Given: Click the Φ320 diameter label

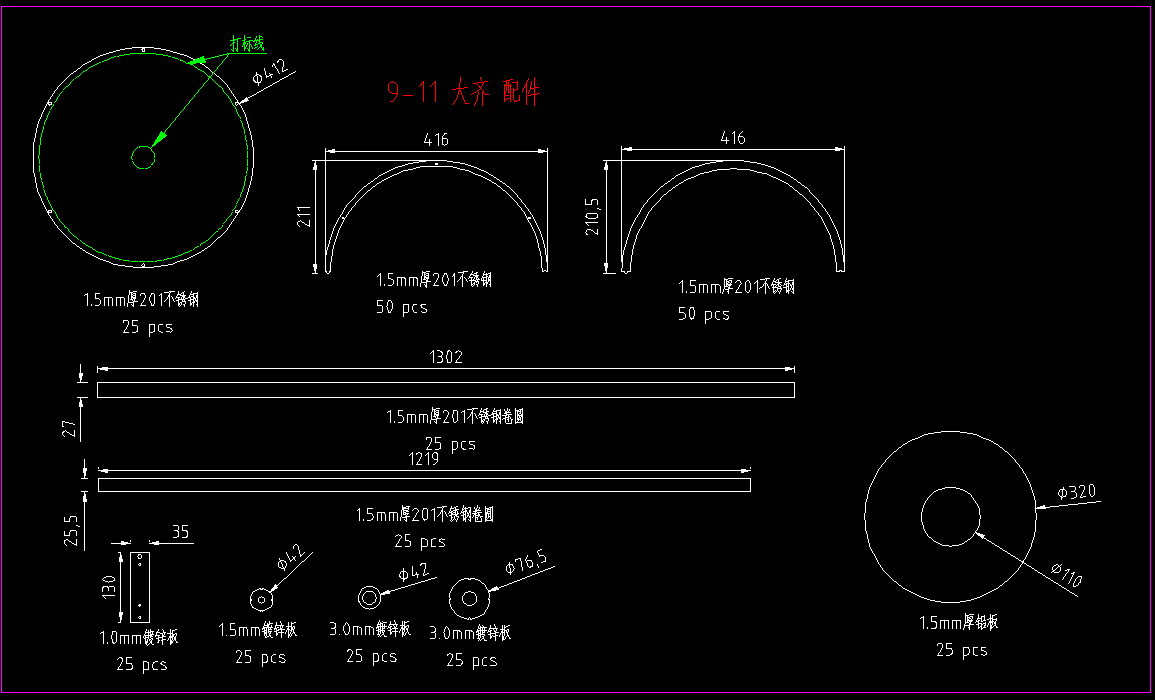Looking at the screenshot, I should [x=1077, y=492].
